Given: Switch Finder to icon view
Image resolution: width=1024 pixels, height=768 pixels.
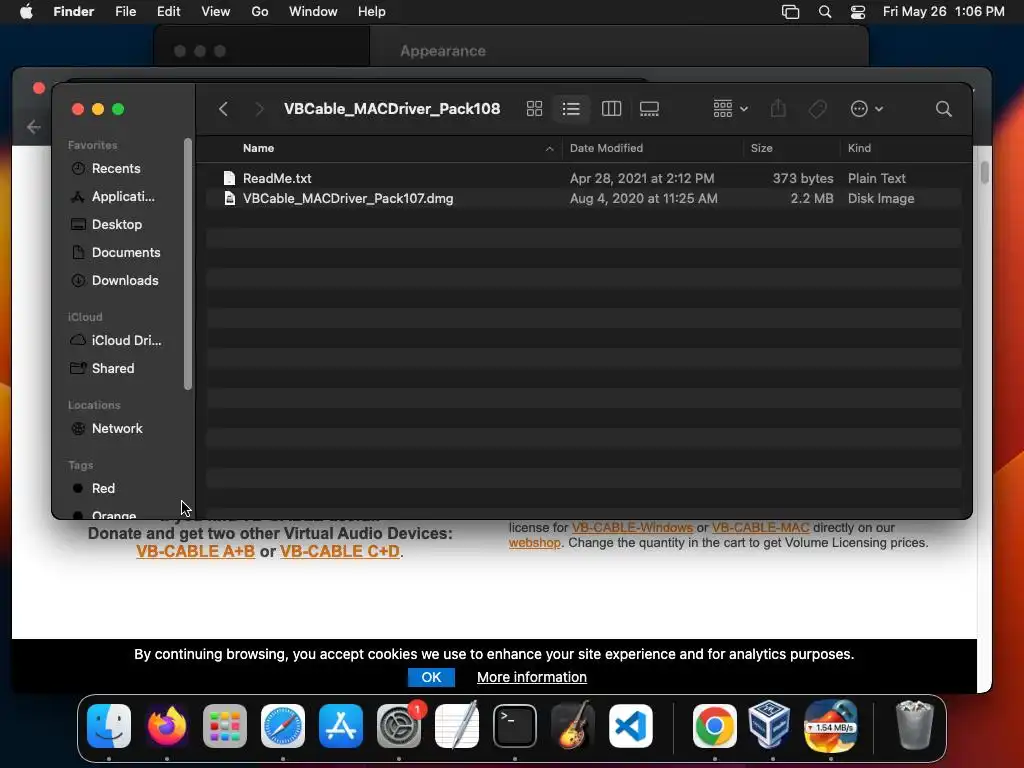Looking at the screenshot, I should (x=534, y=109).
